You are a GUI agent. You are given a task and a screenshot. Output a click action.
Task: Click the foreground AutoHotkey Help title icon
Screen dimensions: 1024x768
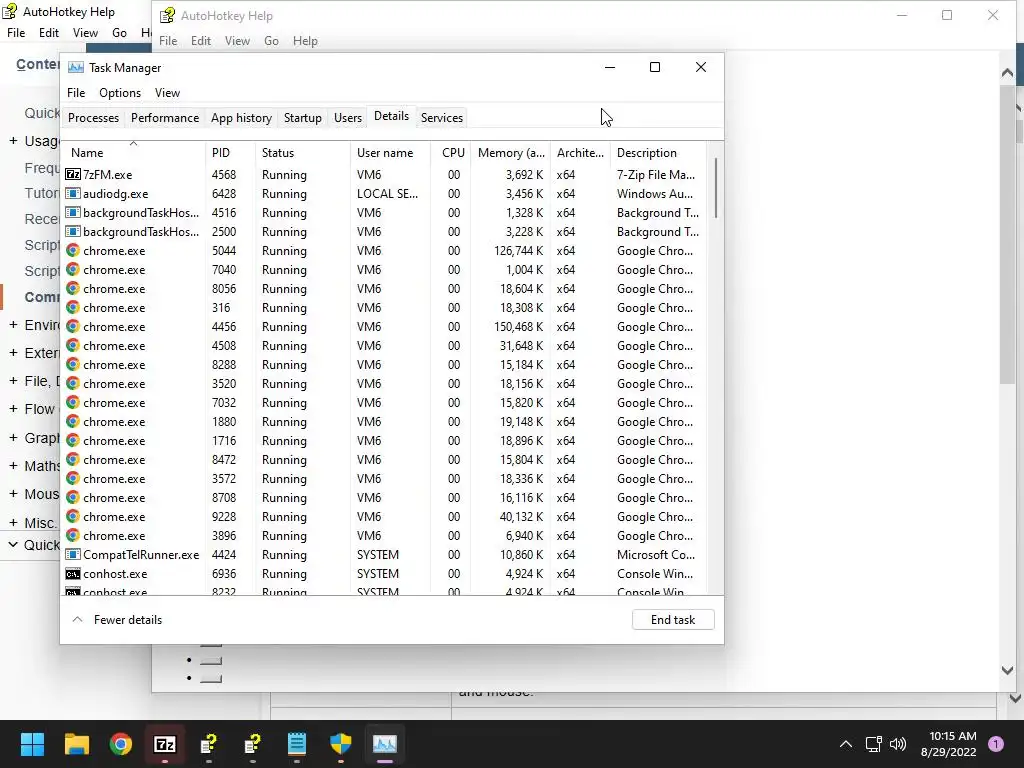click(x=167, y=15)
